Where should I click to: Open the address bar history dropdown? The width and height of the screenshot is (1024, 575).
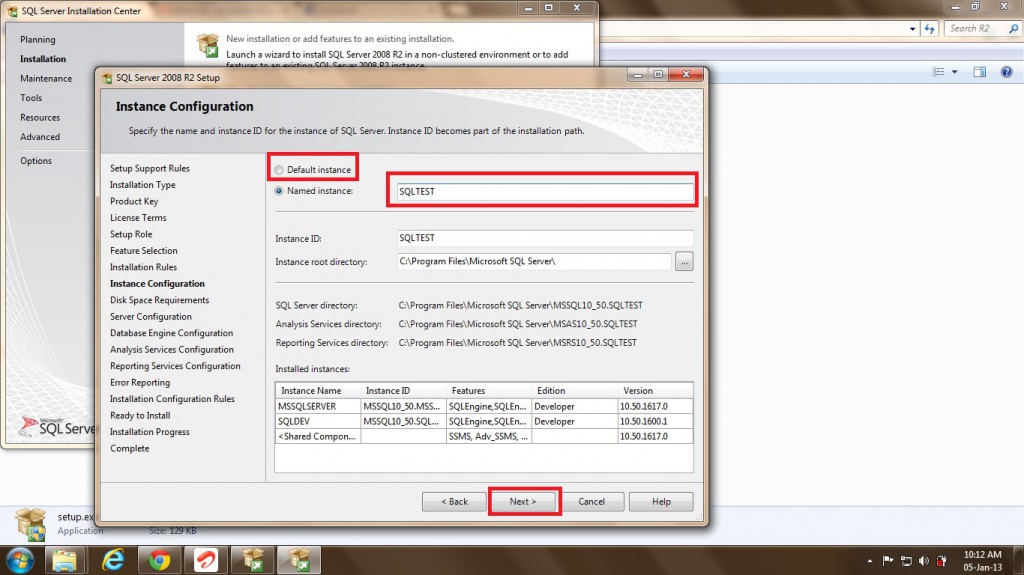(914, 29)
